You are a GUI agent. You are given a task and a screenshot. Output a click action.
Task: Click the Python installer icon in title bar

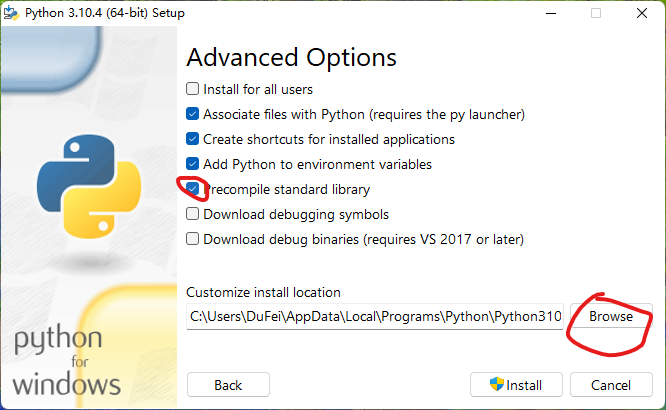pyautogui.click(x=11, y=13)
